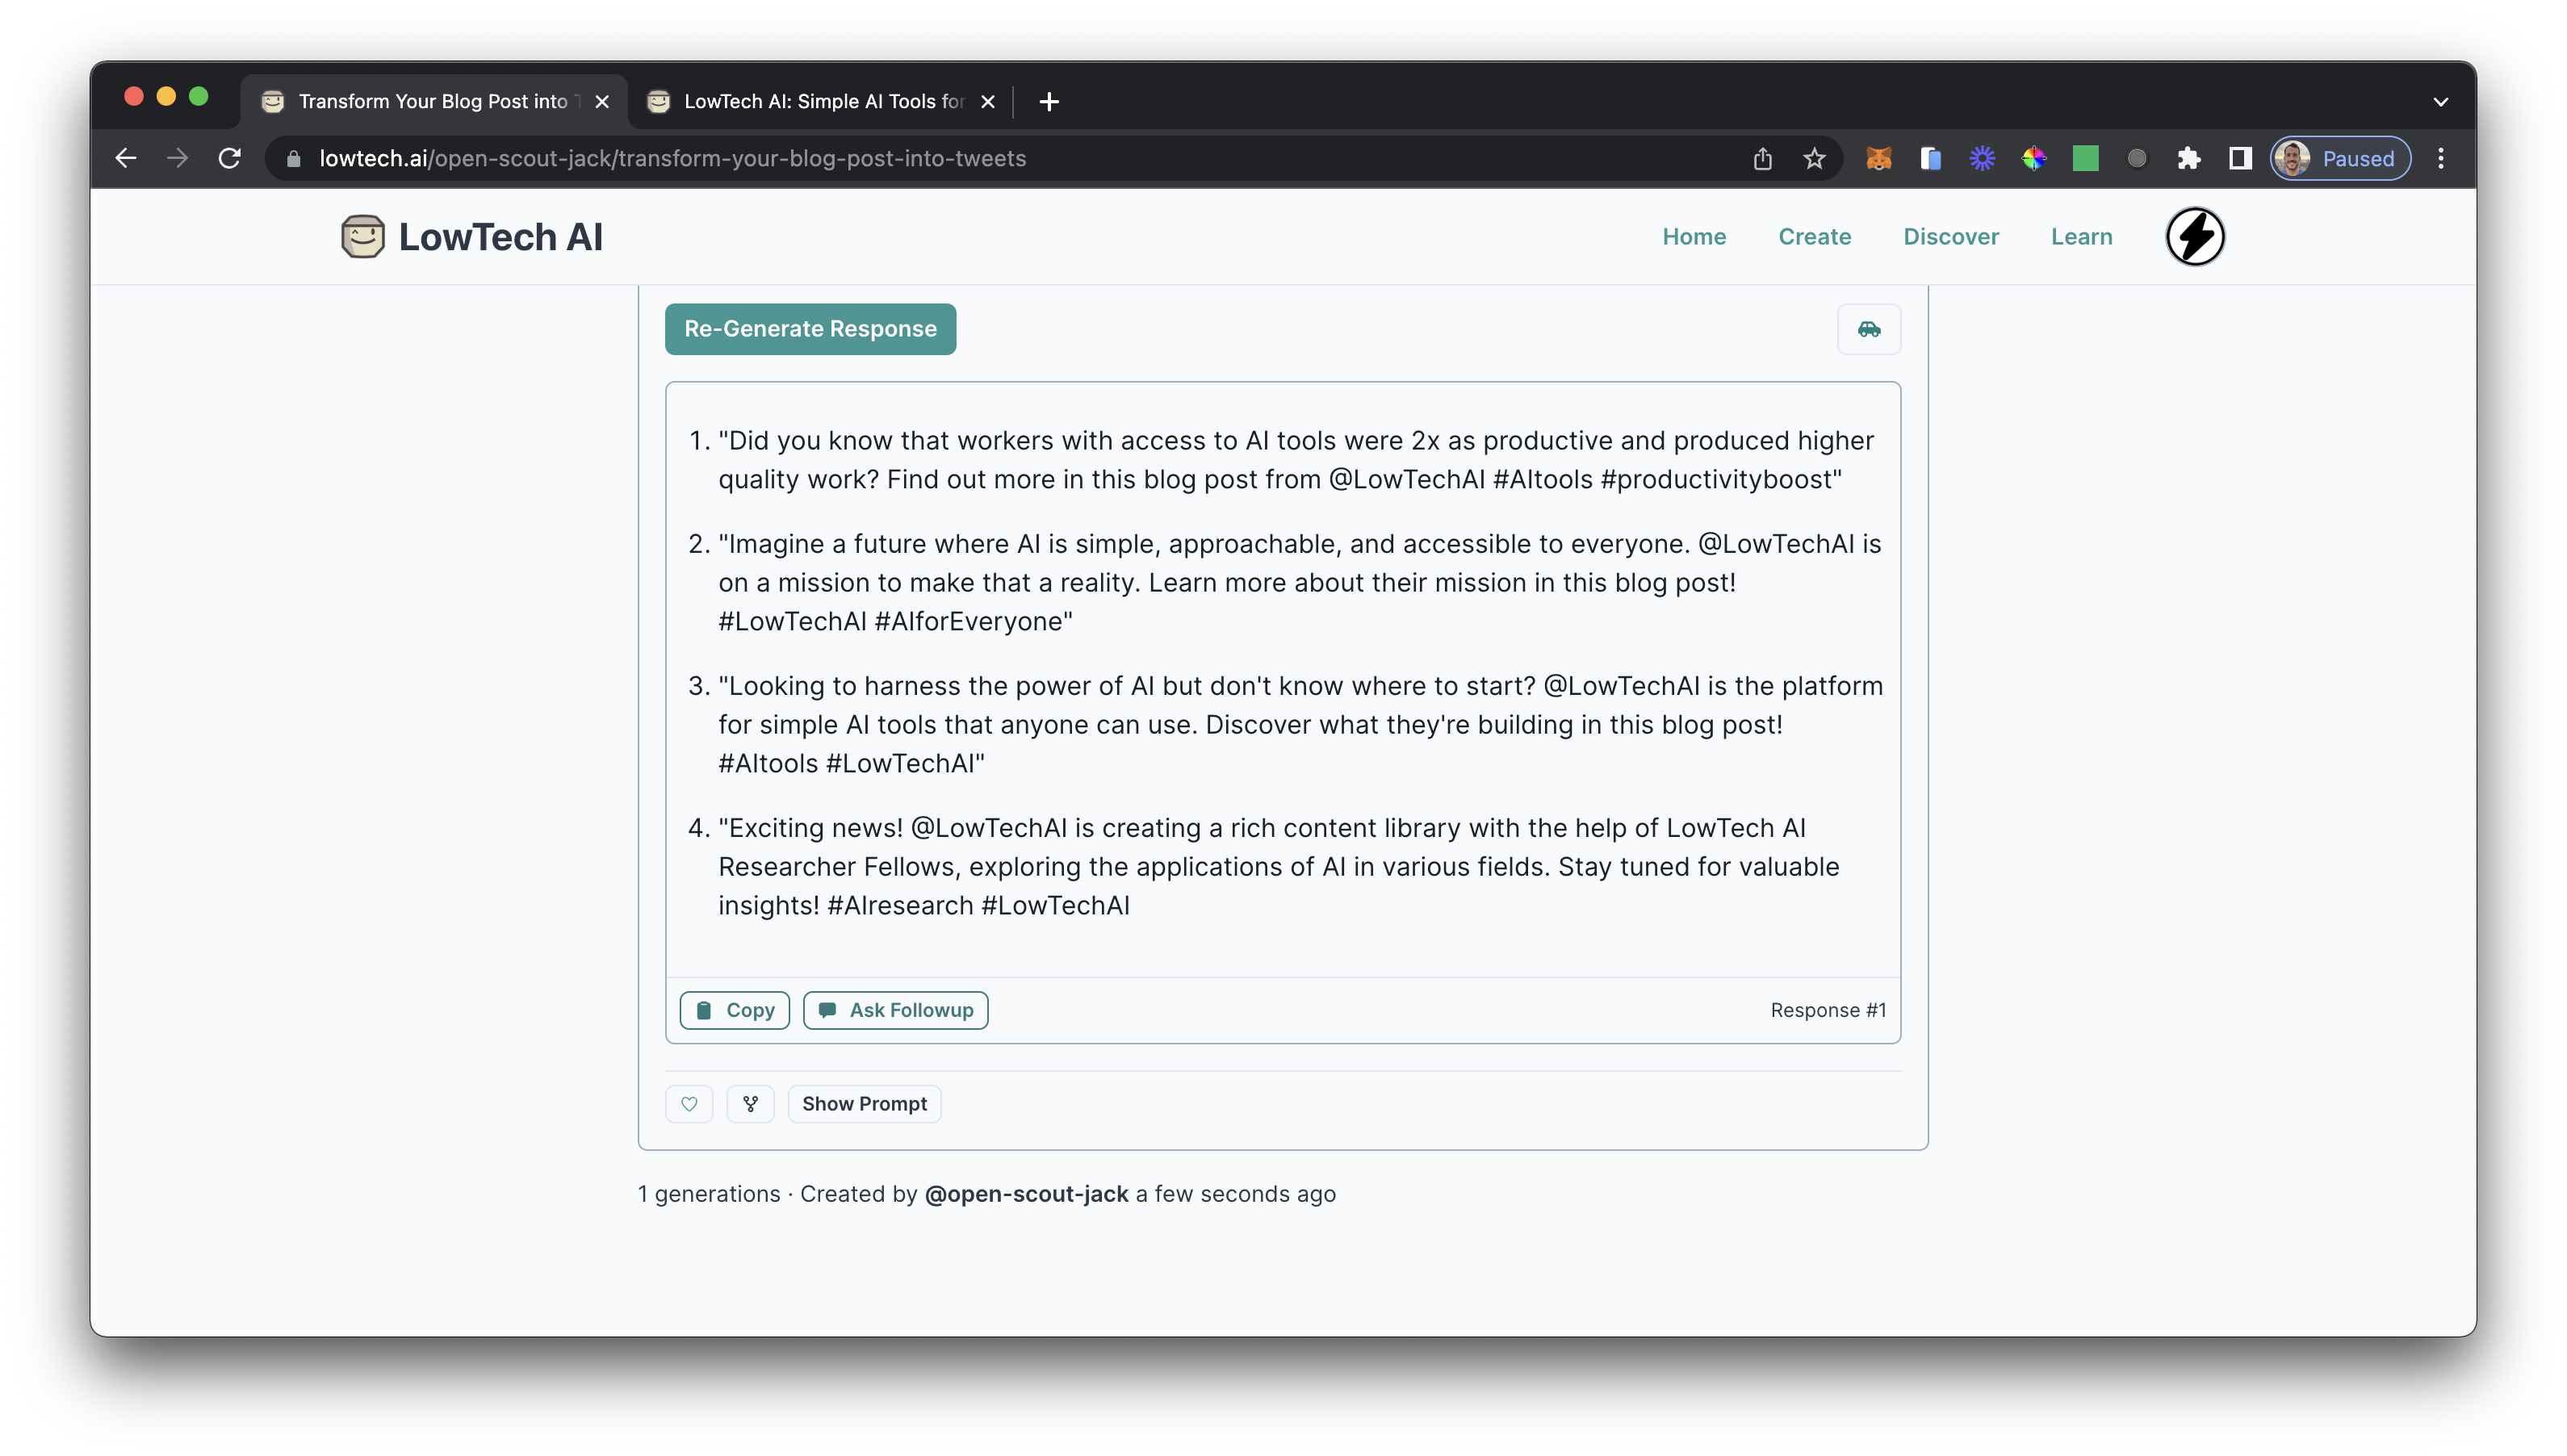Click the lightning bolt profile avatar
The height and width of the screenshot is (1456, 2567).
(x=2194, y=237)
